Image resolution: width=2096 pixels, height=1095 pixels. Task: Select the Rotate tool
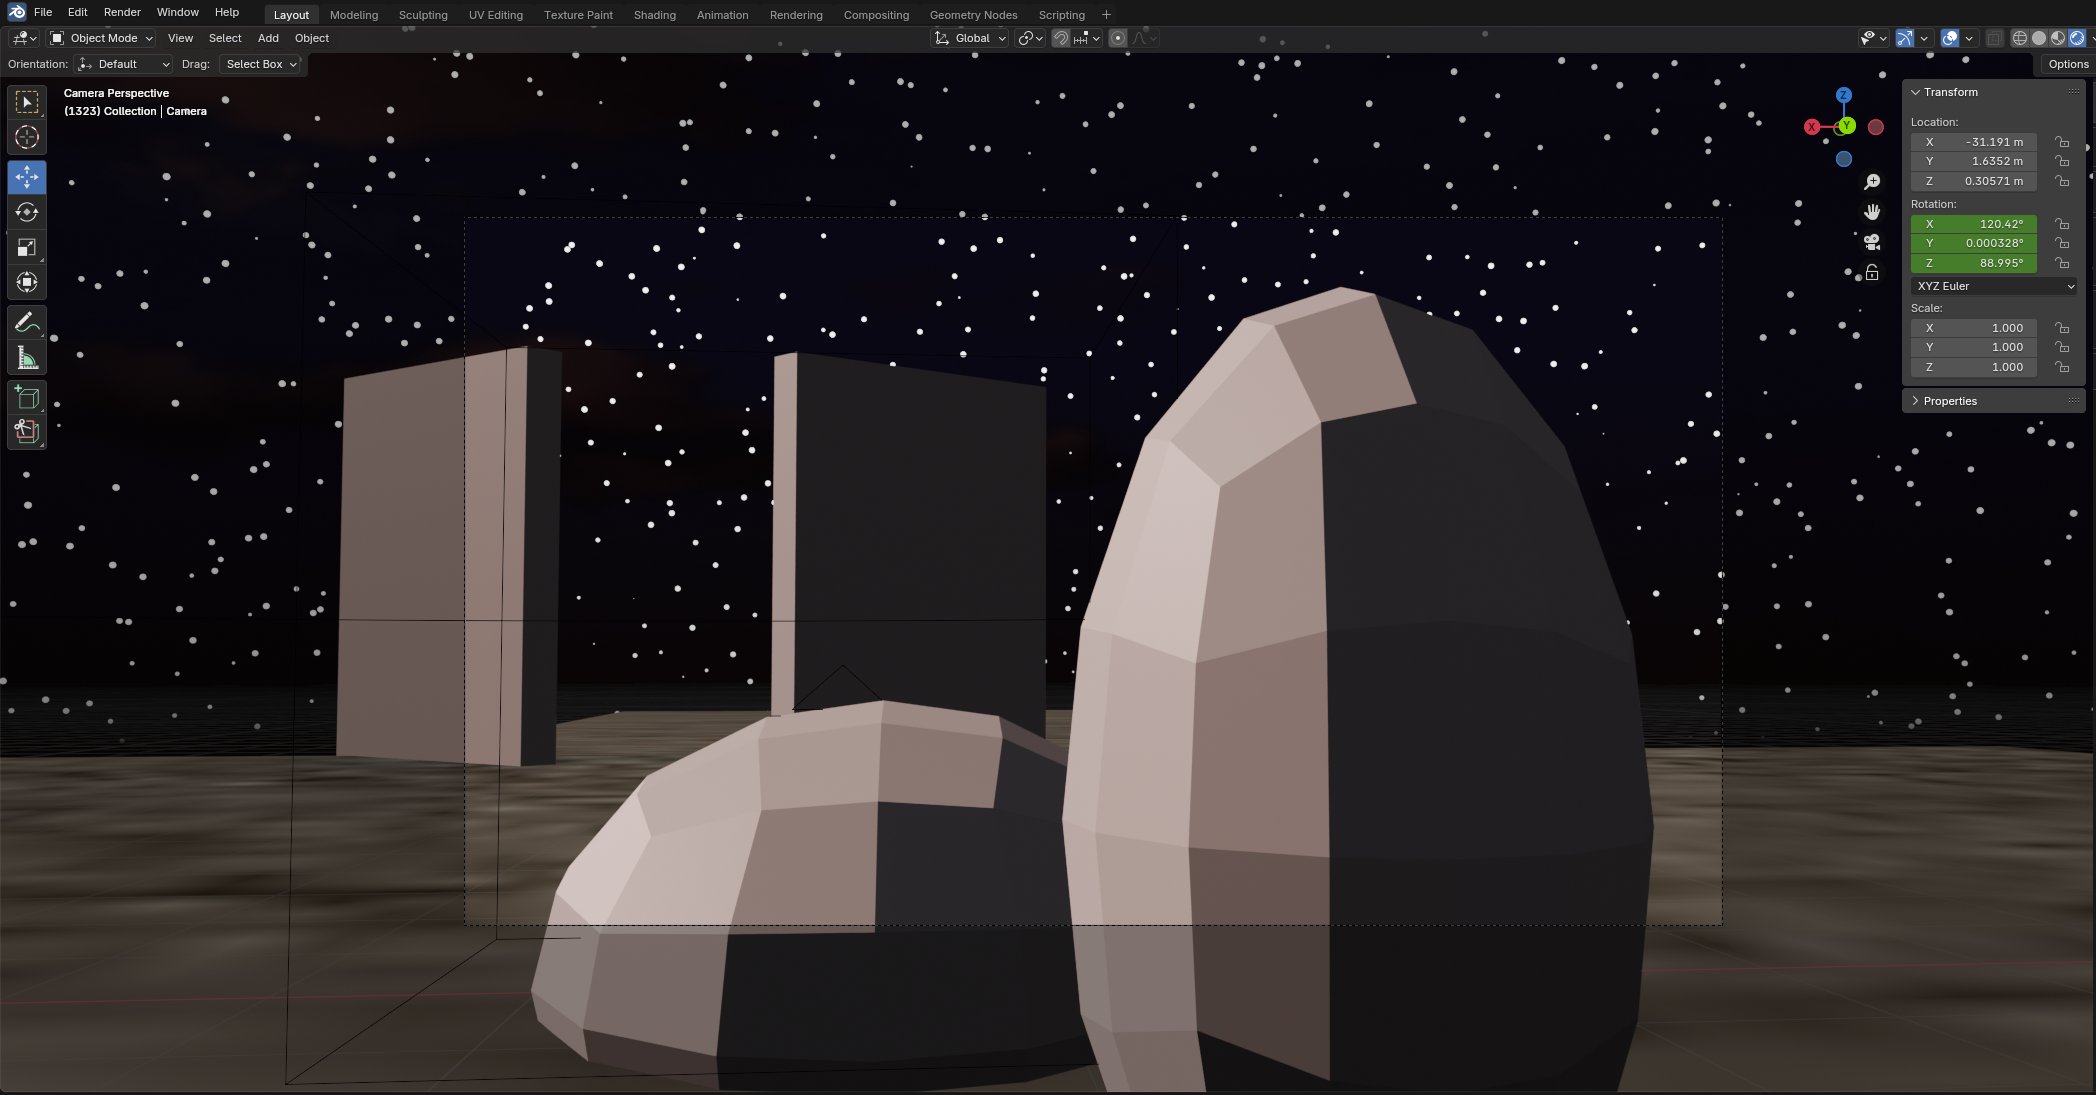tap(27, 212)
